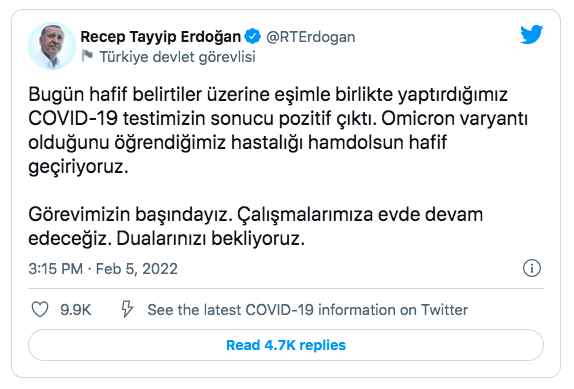Open the @RTErdogan handle

click(x=310, y=37)
